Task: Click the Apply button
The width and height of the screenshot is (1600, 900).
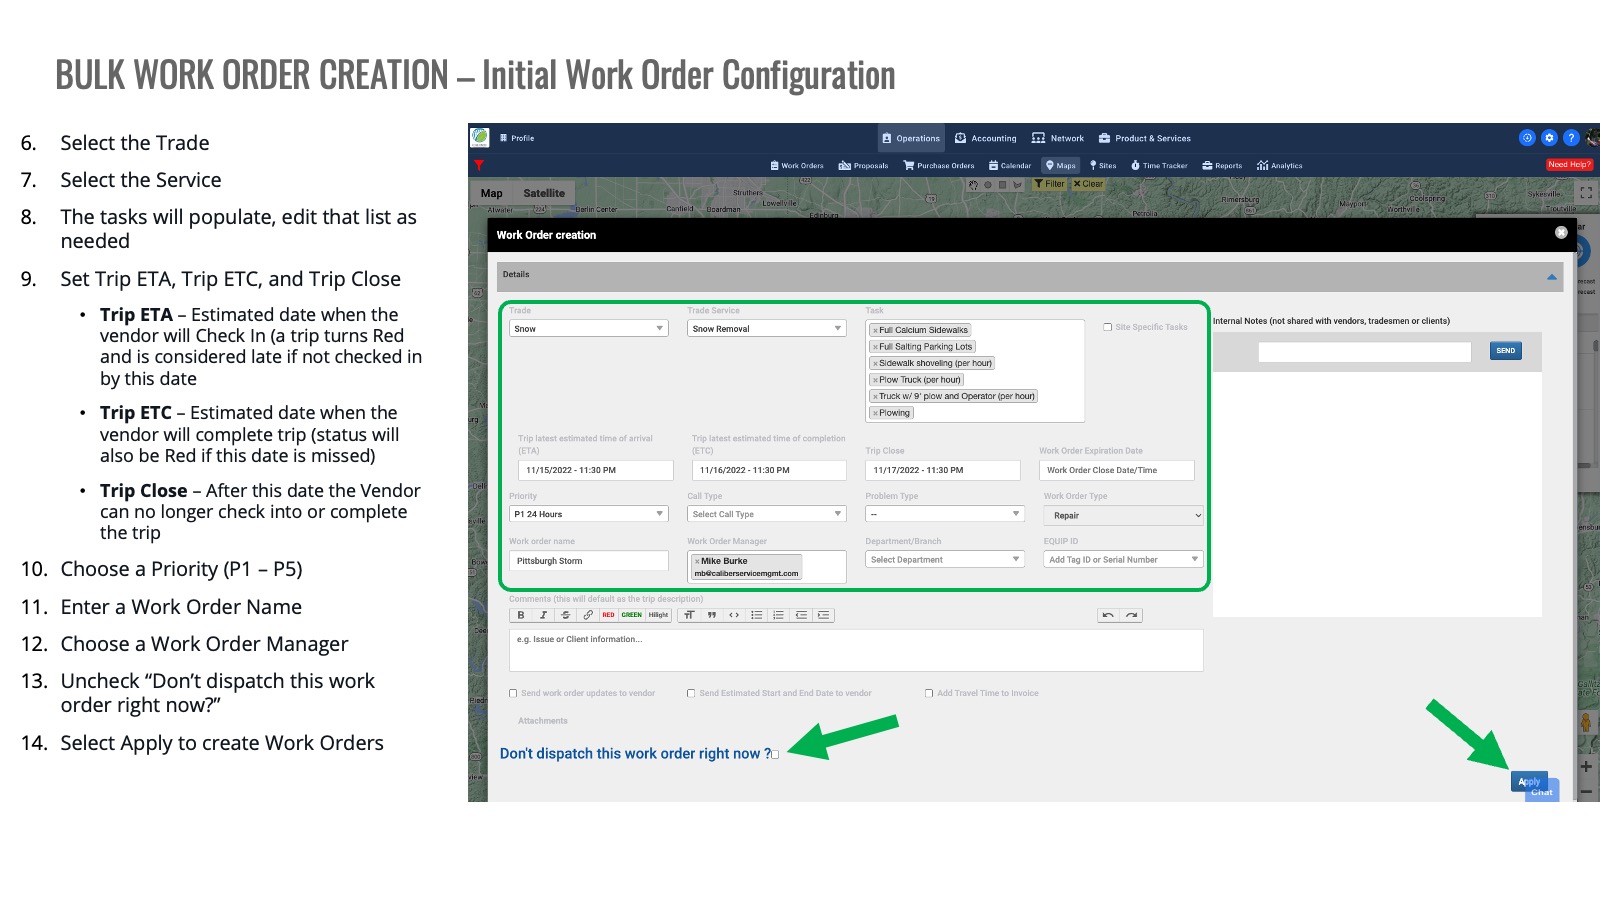Action: 1529,782
